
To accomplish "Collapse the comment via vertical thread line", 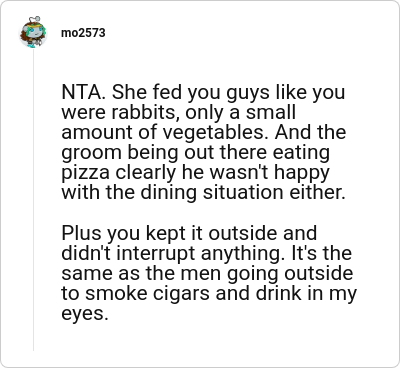I will pos(33,200).
